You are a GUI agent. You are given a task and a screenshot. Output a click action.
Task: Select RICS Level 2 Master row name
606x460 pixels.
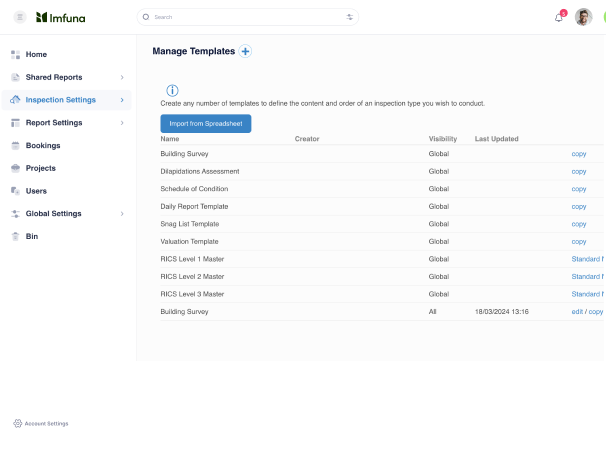point(192,276)
